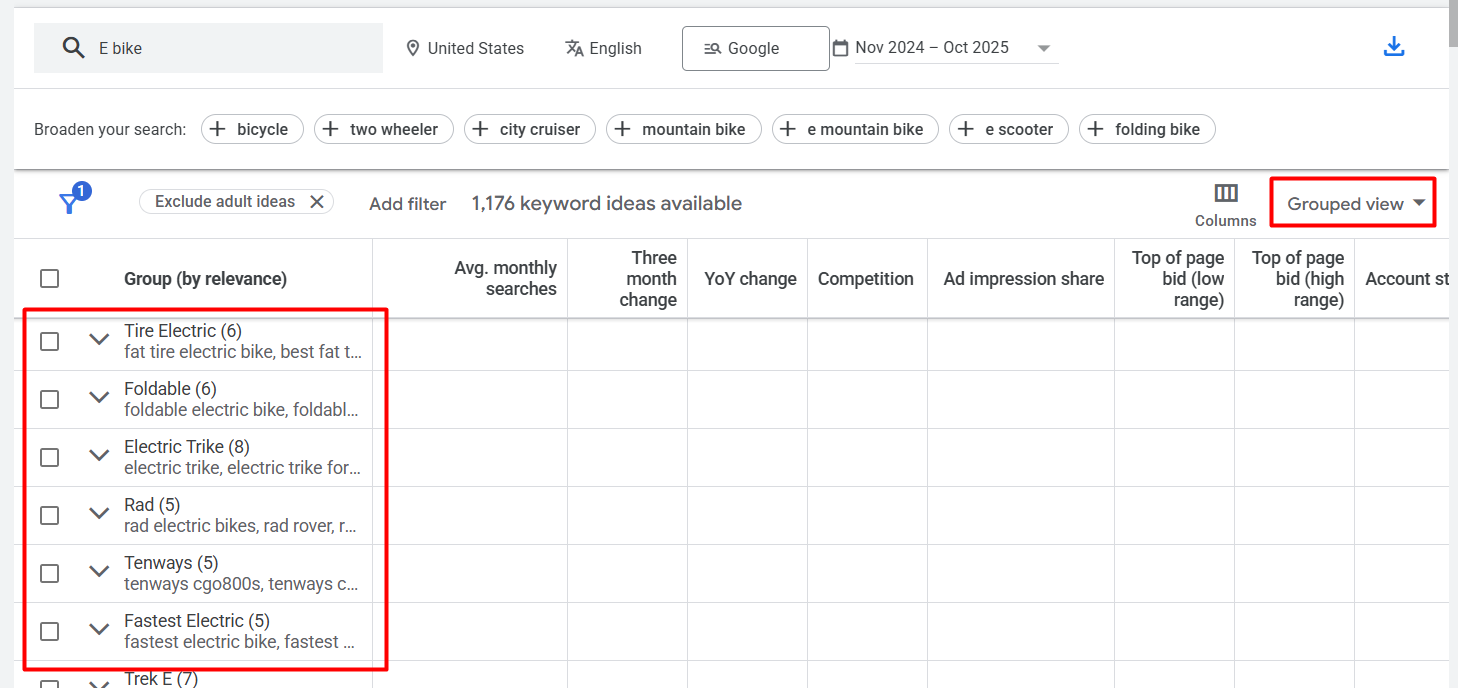1458x688 pixels.
Task: Add mountain bike to broaden search
Action: coord(683,129)
